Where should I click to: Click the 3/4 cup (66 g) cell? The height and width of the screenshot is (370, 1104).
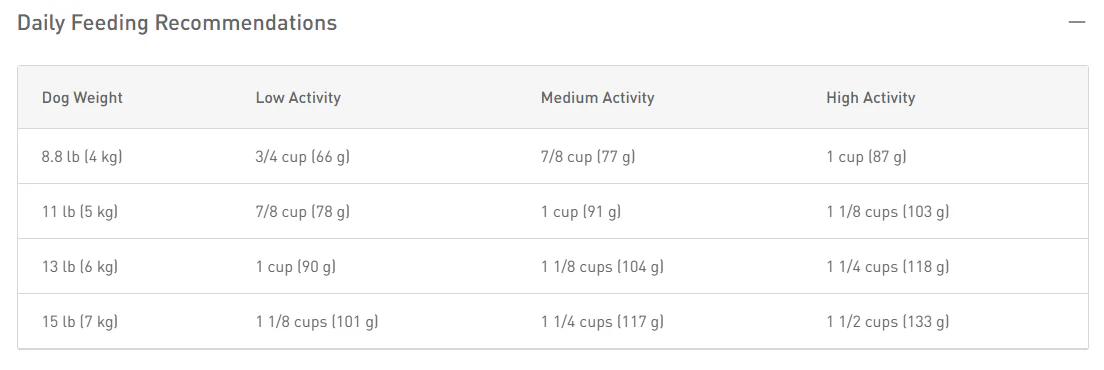tap(303, 157)
